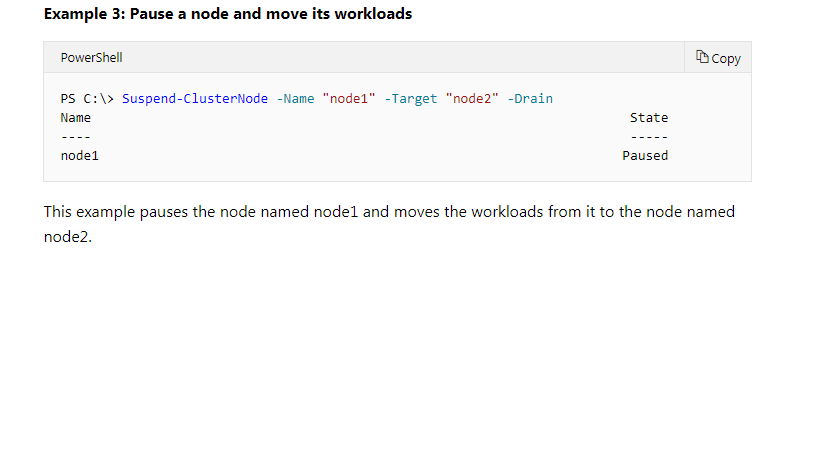819x460 pixels.
Task: Click the 'State' column header in output
Action: click(649, 118)
